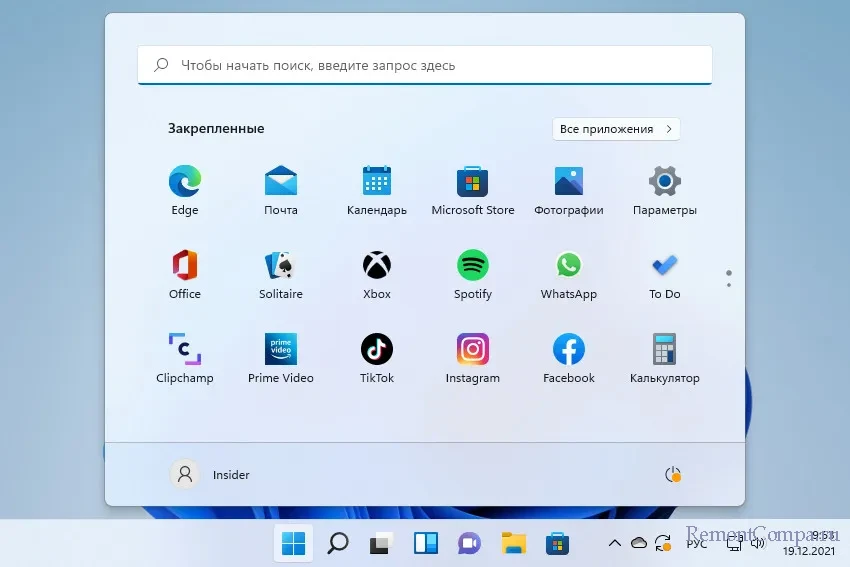Image resolution: width=850 pixels, height=567 pixels.
Task: Show hidden system tray icons chevron
Action: [614, 543]
